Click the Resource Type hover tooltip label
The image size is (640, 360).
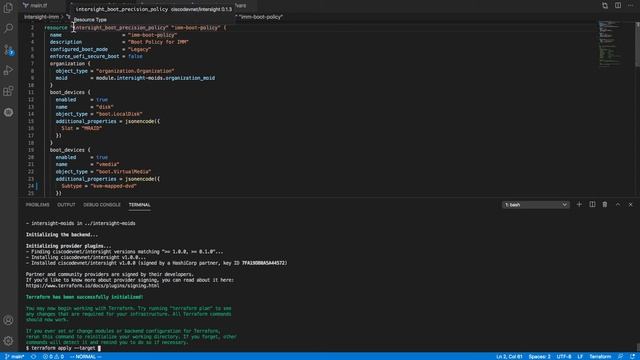90,20
